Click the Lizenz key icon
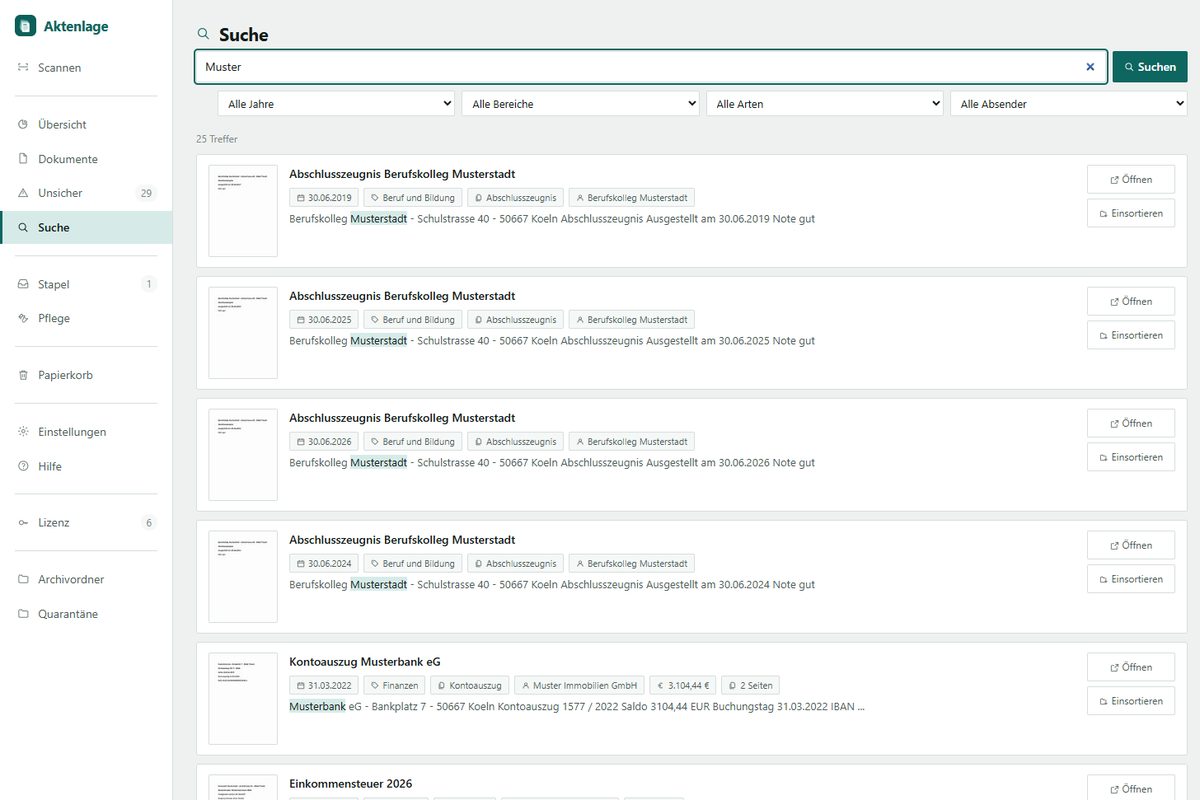This screenshot has height=800, width=1200. [x=23, y=523]
